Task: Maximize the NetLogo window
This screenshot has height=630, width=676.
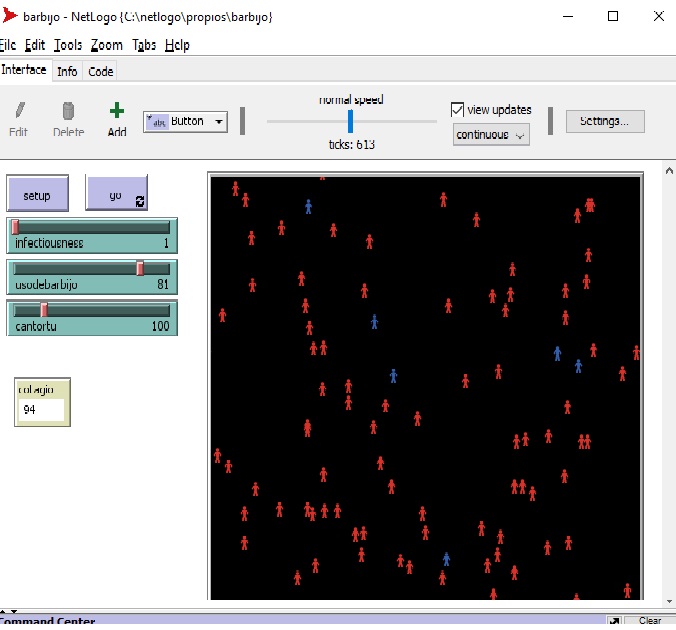Action: tap(612, 17)
